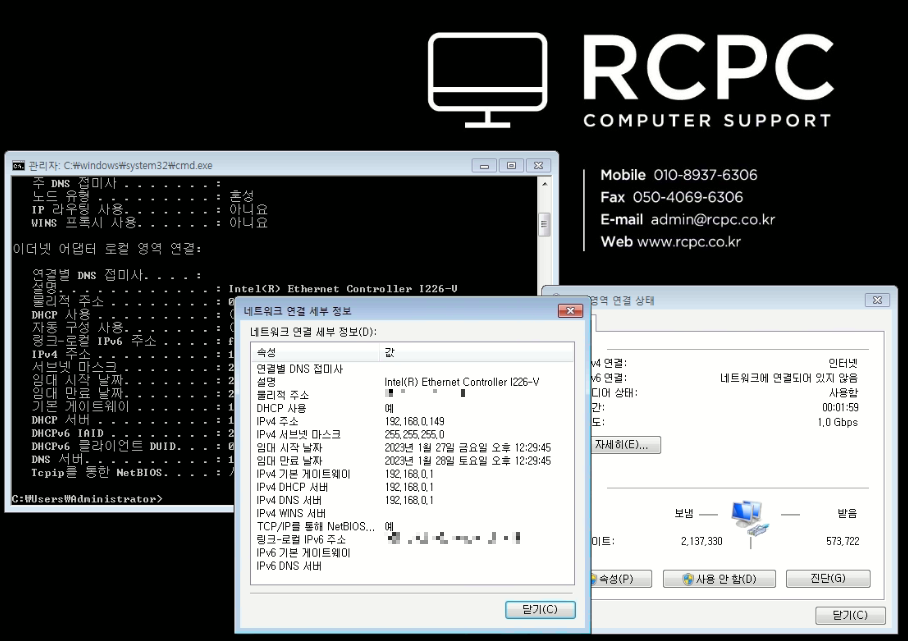Open 속성(P) properties in status window
Screen dimensions: 908x641
point(620,578)
